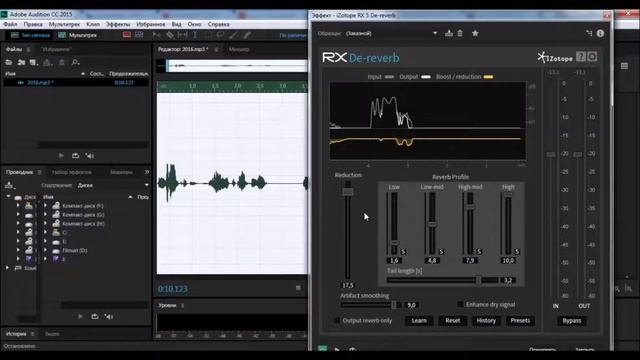Select the Razor tool in toolbar
This screenshot has width=640, height=360.
(x=170, y=35)
